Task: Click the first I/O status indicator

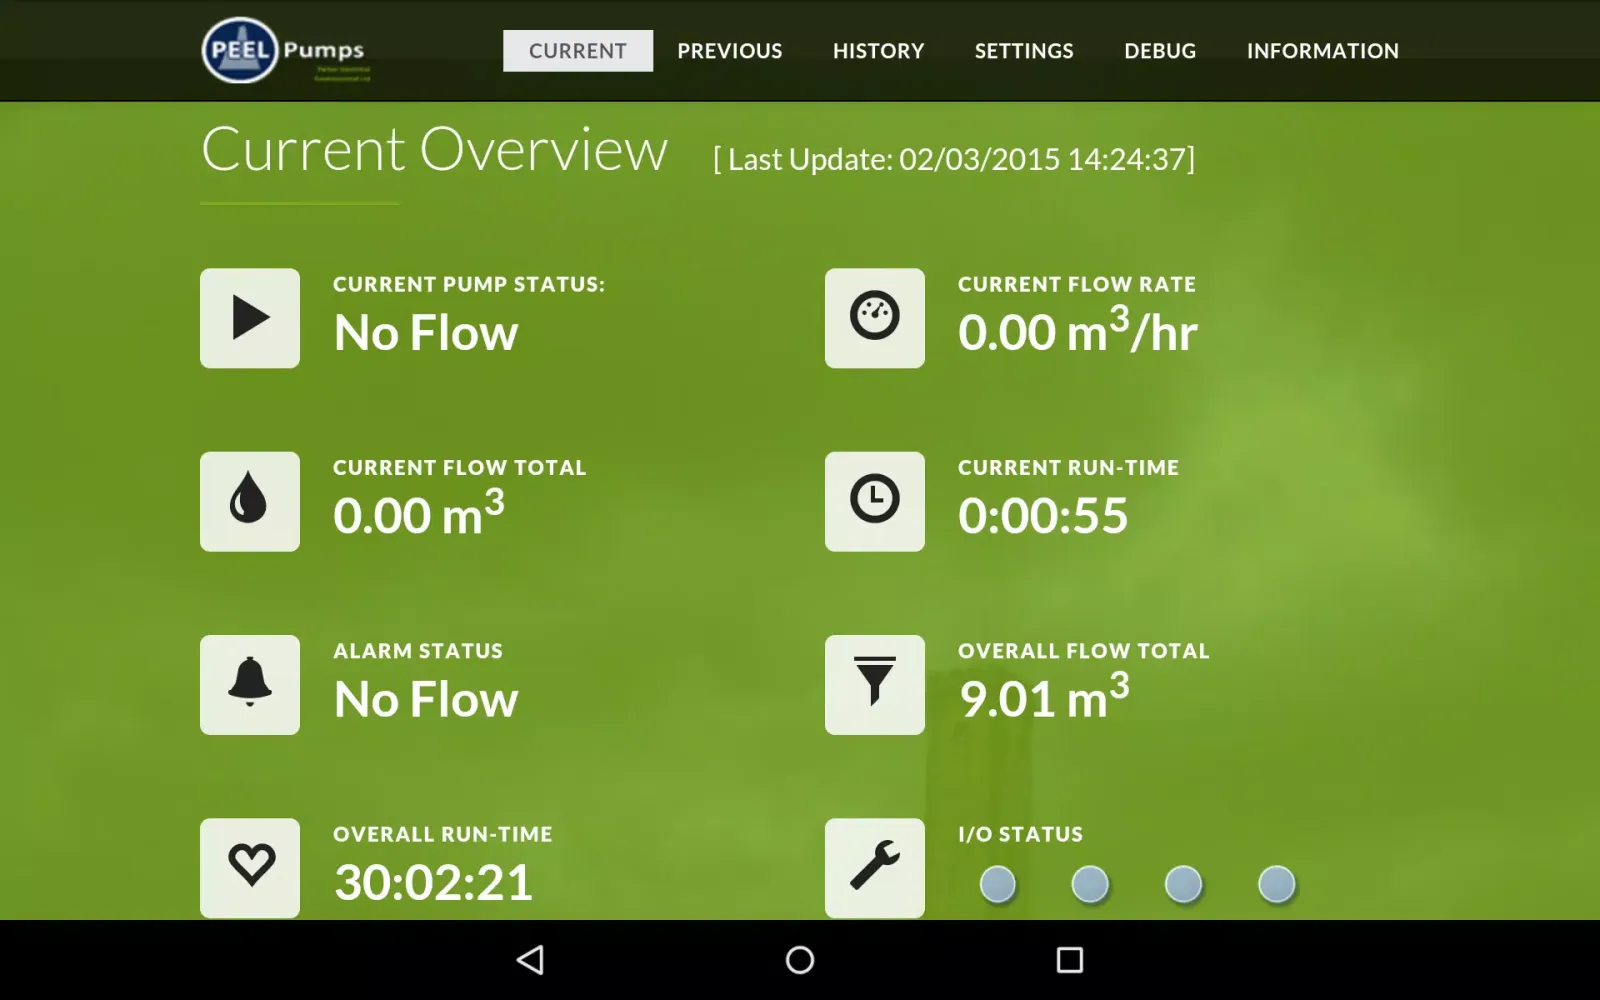Action: 997,884
